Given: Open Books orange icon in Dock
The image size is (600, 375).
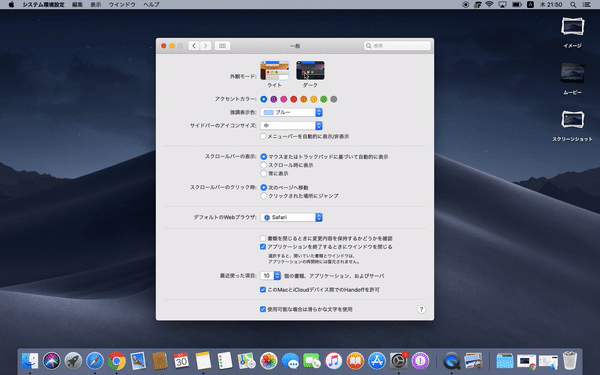Looking at the screenshot, I should (x=355, y=361).
